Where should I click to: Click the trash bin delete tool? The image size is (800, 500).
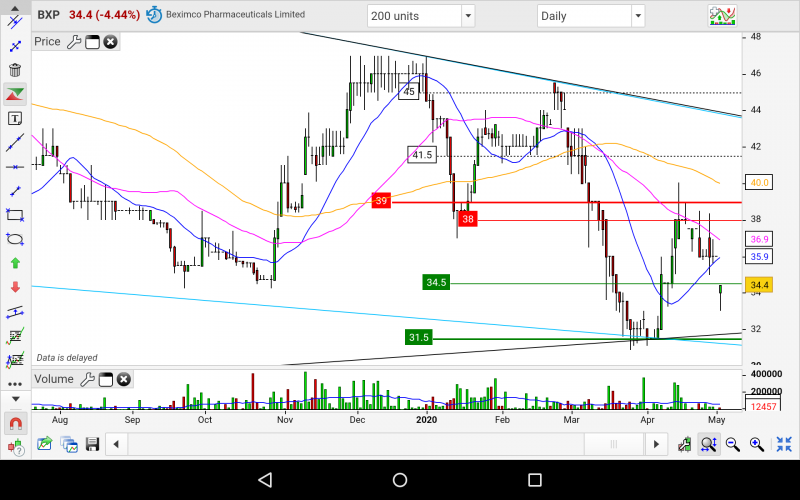15,70
